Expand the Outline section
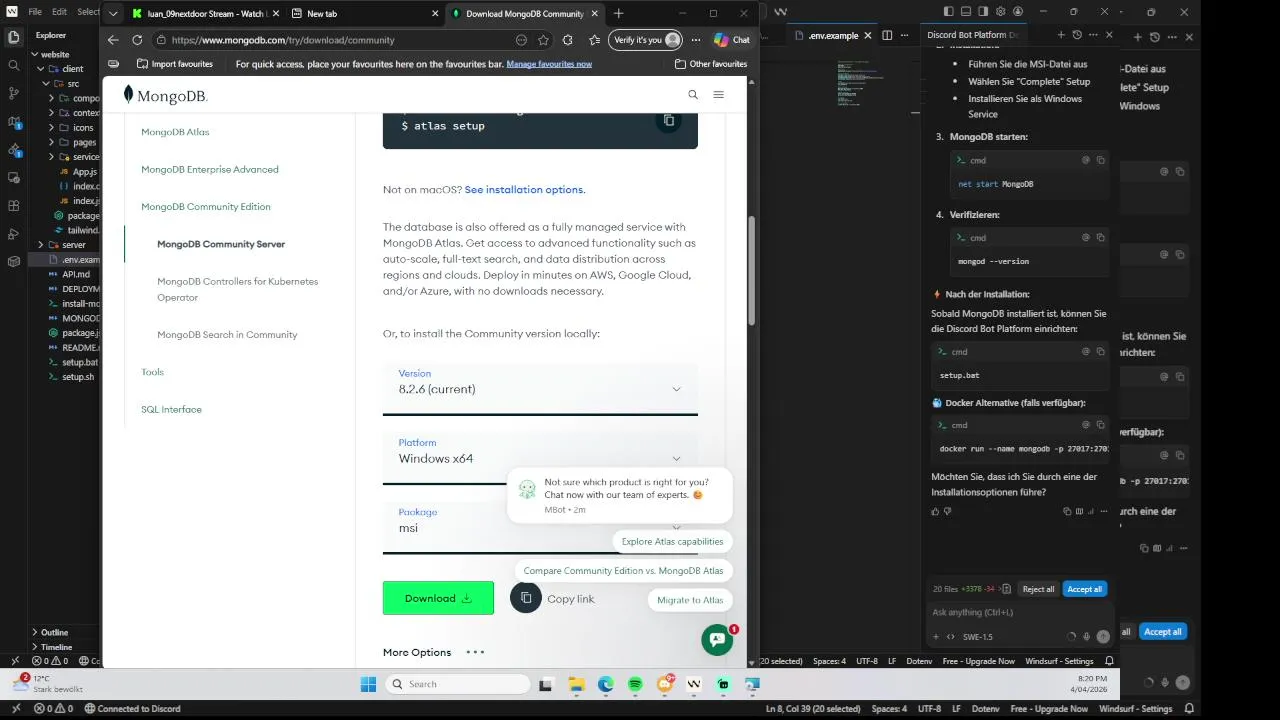 click(x=55, y=632)
